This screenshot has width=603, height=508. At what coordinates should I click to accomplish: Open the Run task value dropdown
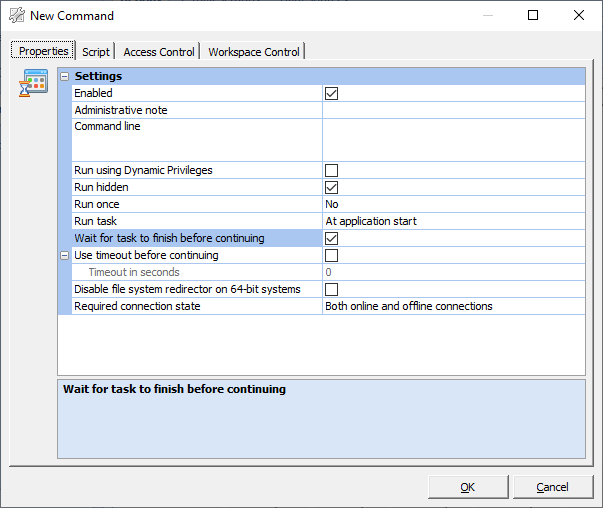(452, 221)
